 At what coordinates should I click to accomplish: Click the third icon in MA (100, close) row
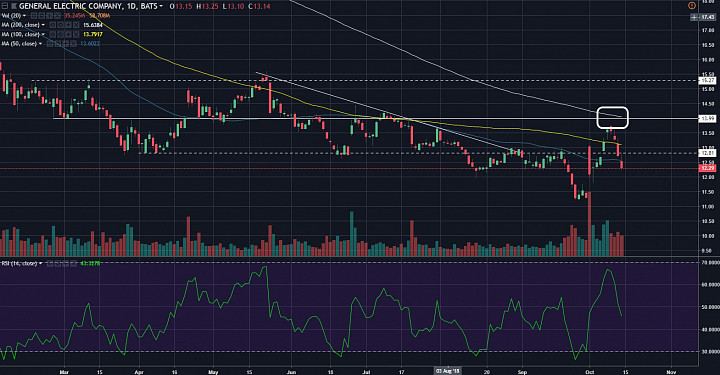click(x=68, y=34)
